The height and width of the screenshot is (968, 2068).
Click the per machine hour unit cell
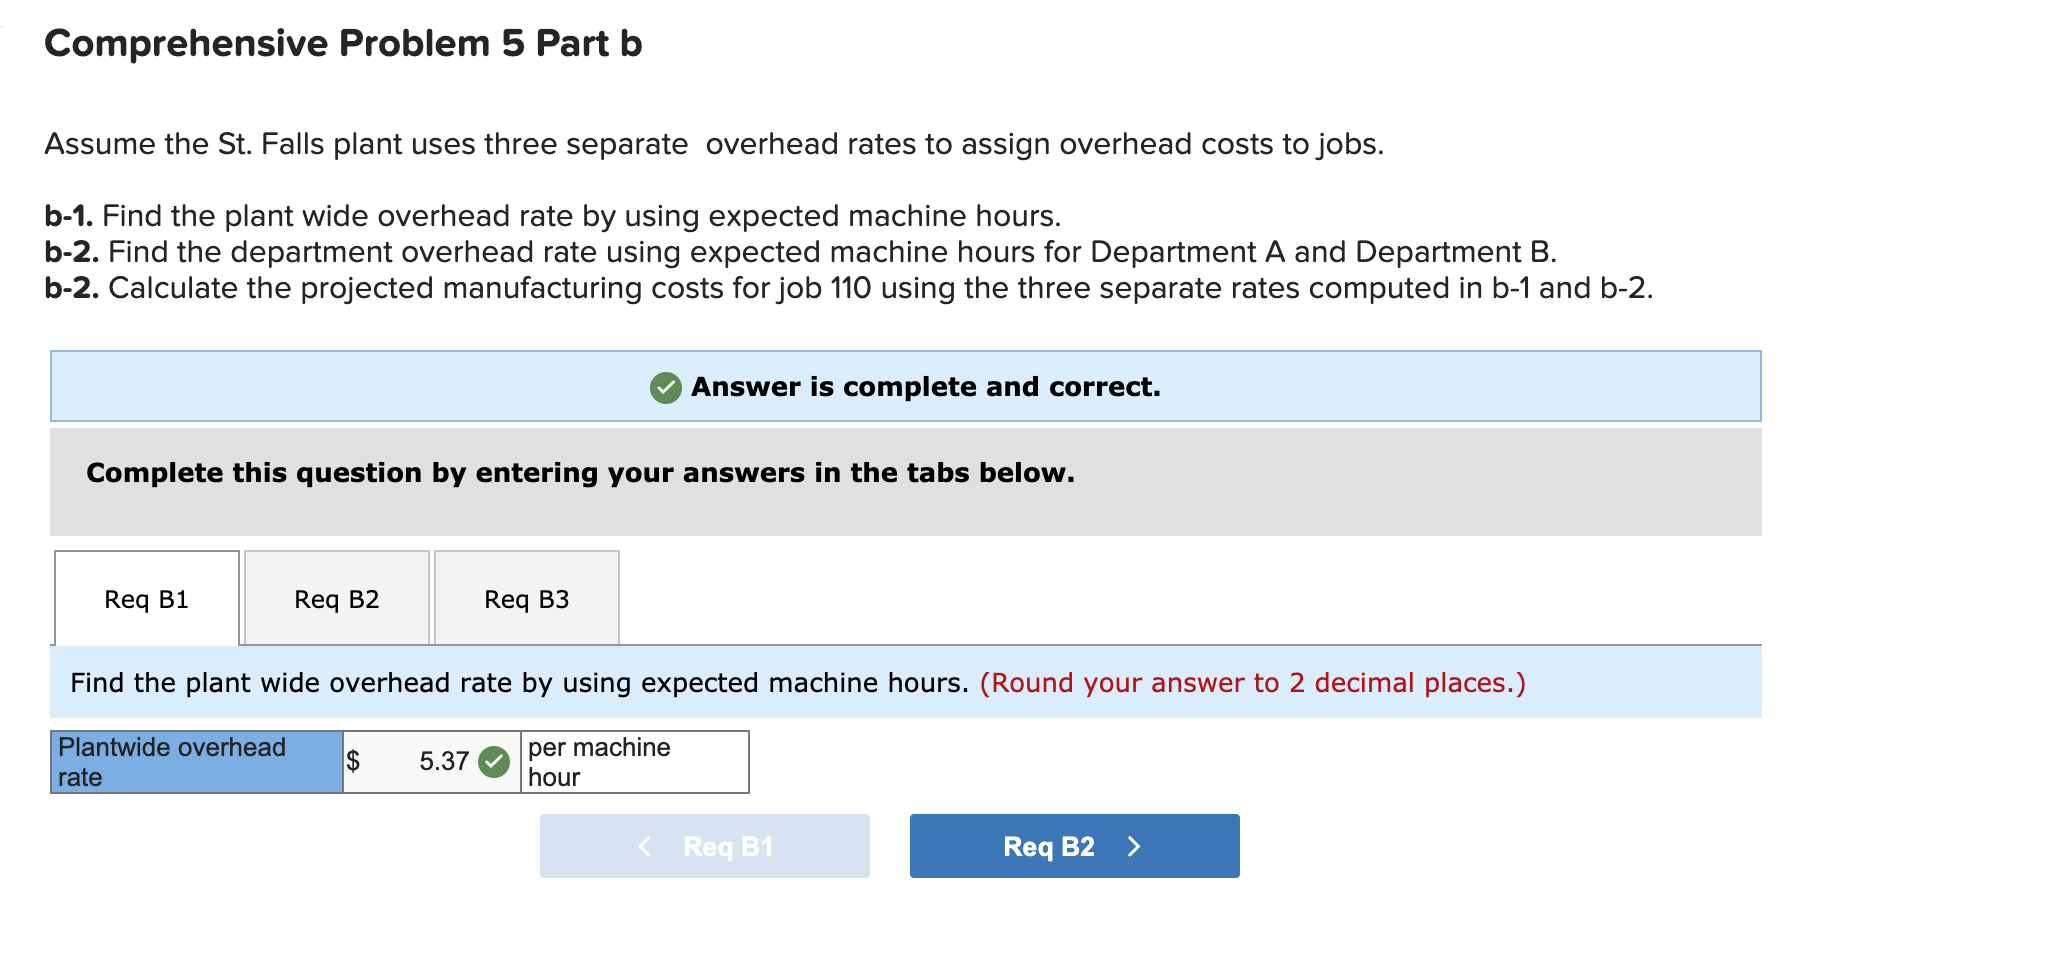(633, 761)
